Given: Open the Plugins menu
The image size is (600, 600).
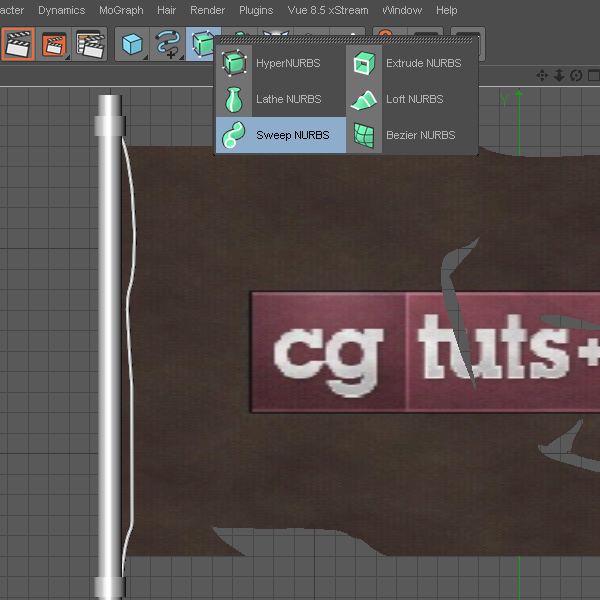Looking at the screenshot, I should (256, 10).
